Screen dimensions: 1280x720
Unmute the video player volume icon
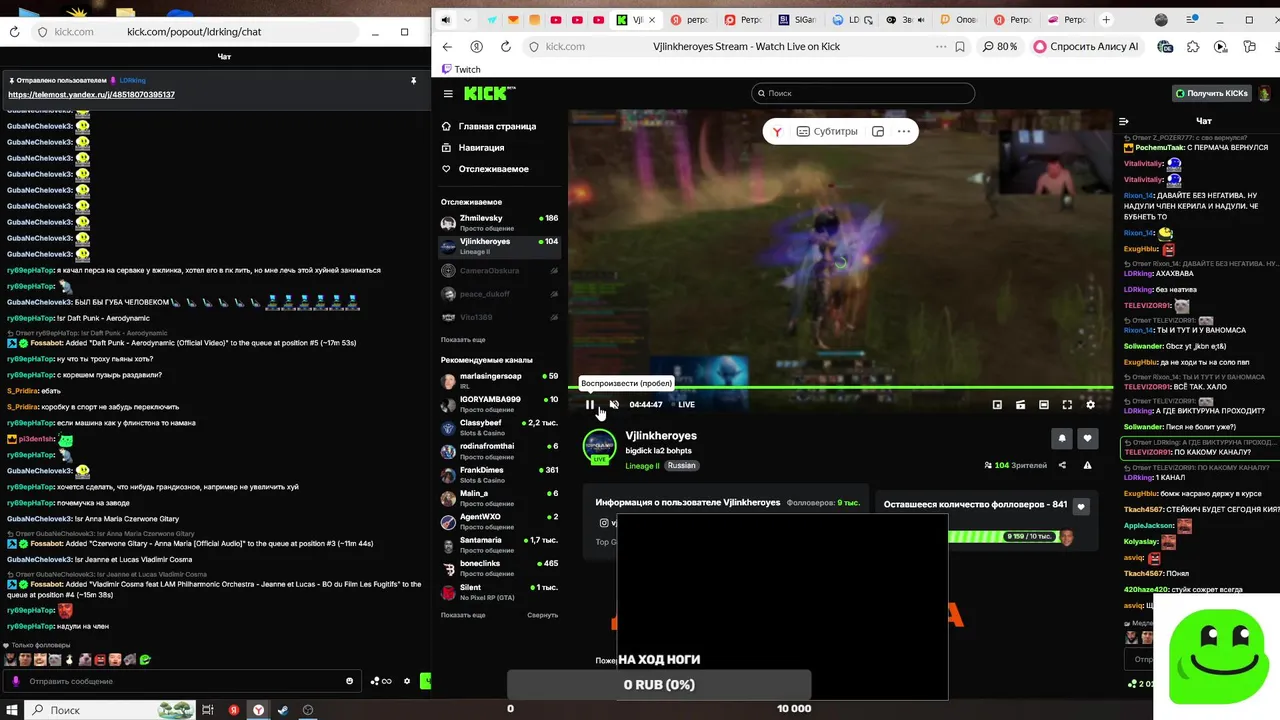pos(614,404)
